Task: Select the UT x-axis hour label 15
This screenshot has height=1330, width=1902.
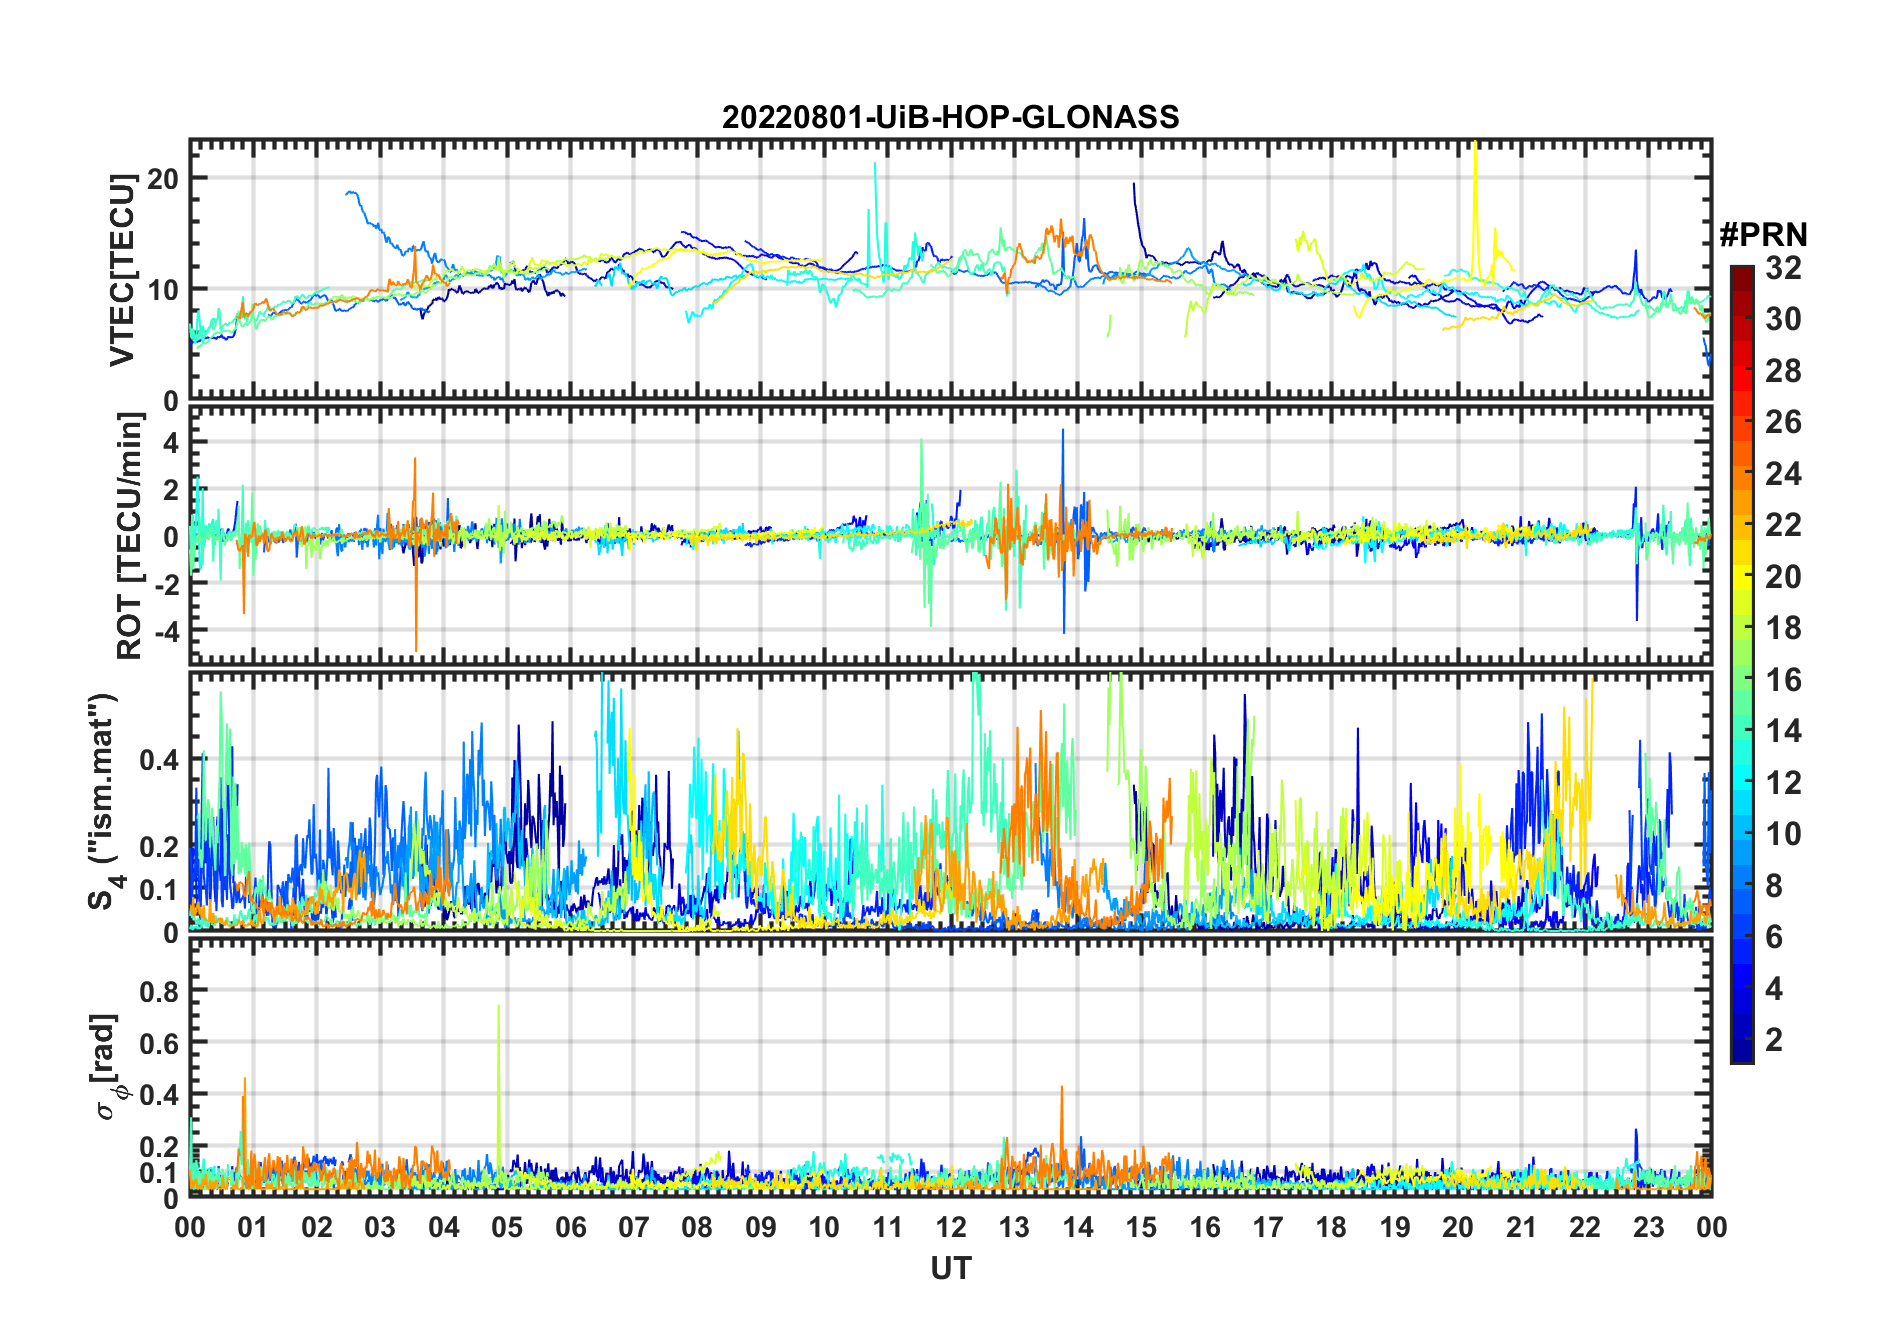Action: tap(1141, 1227)
